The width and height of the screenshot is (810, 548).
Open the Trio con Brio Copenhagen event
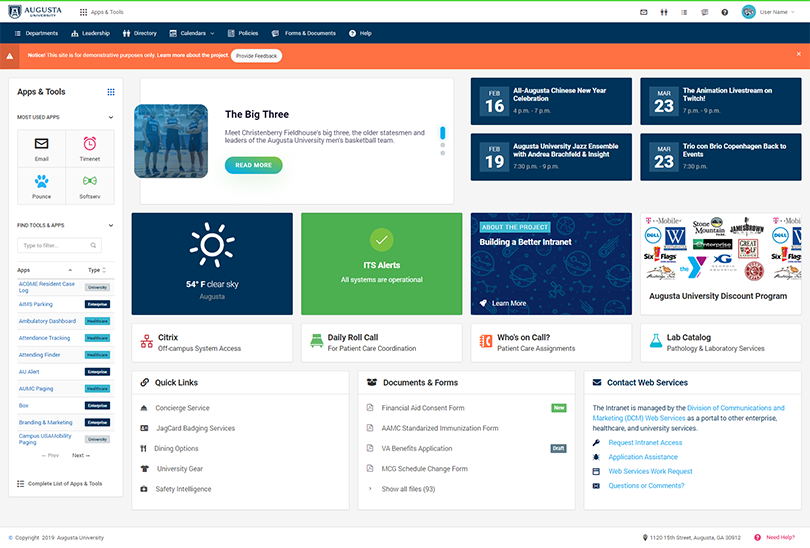721,157
